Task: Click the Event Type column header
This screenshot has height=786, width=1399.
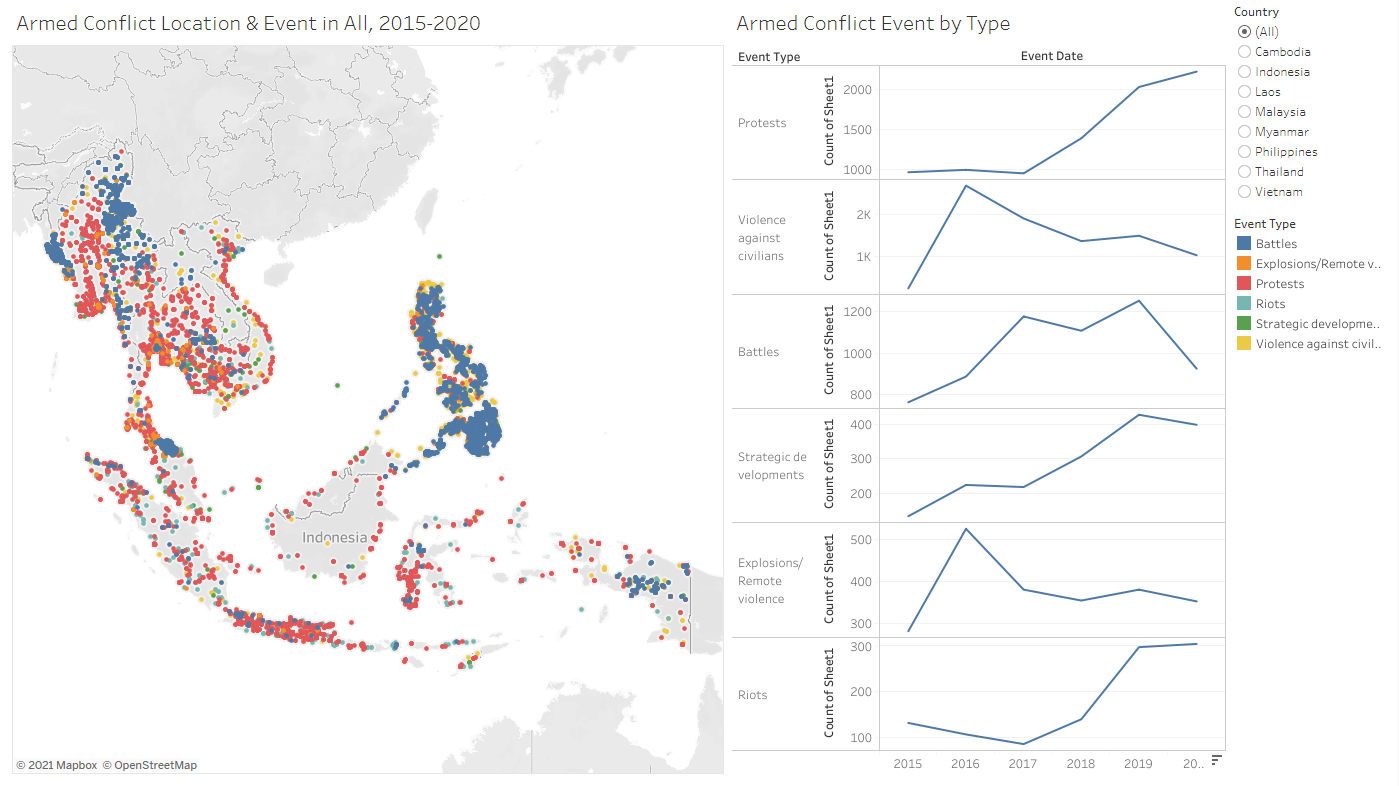Action: click(768, 57)
